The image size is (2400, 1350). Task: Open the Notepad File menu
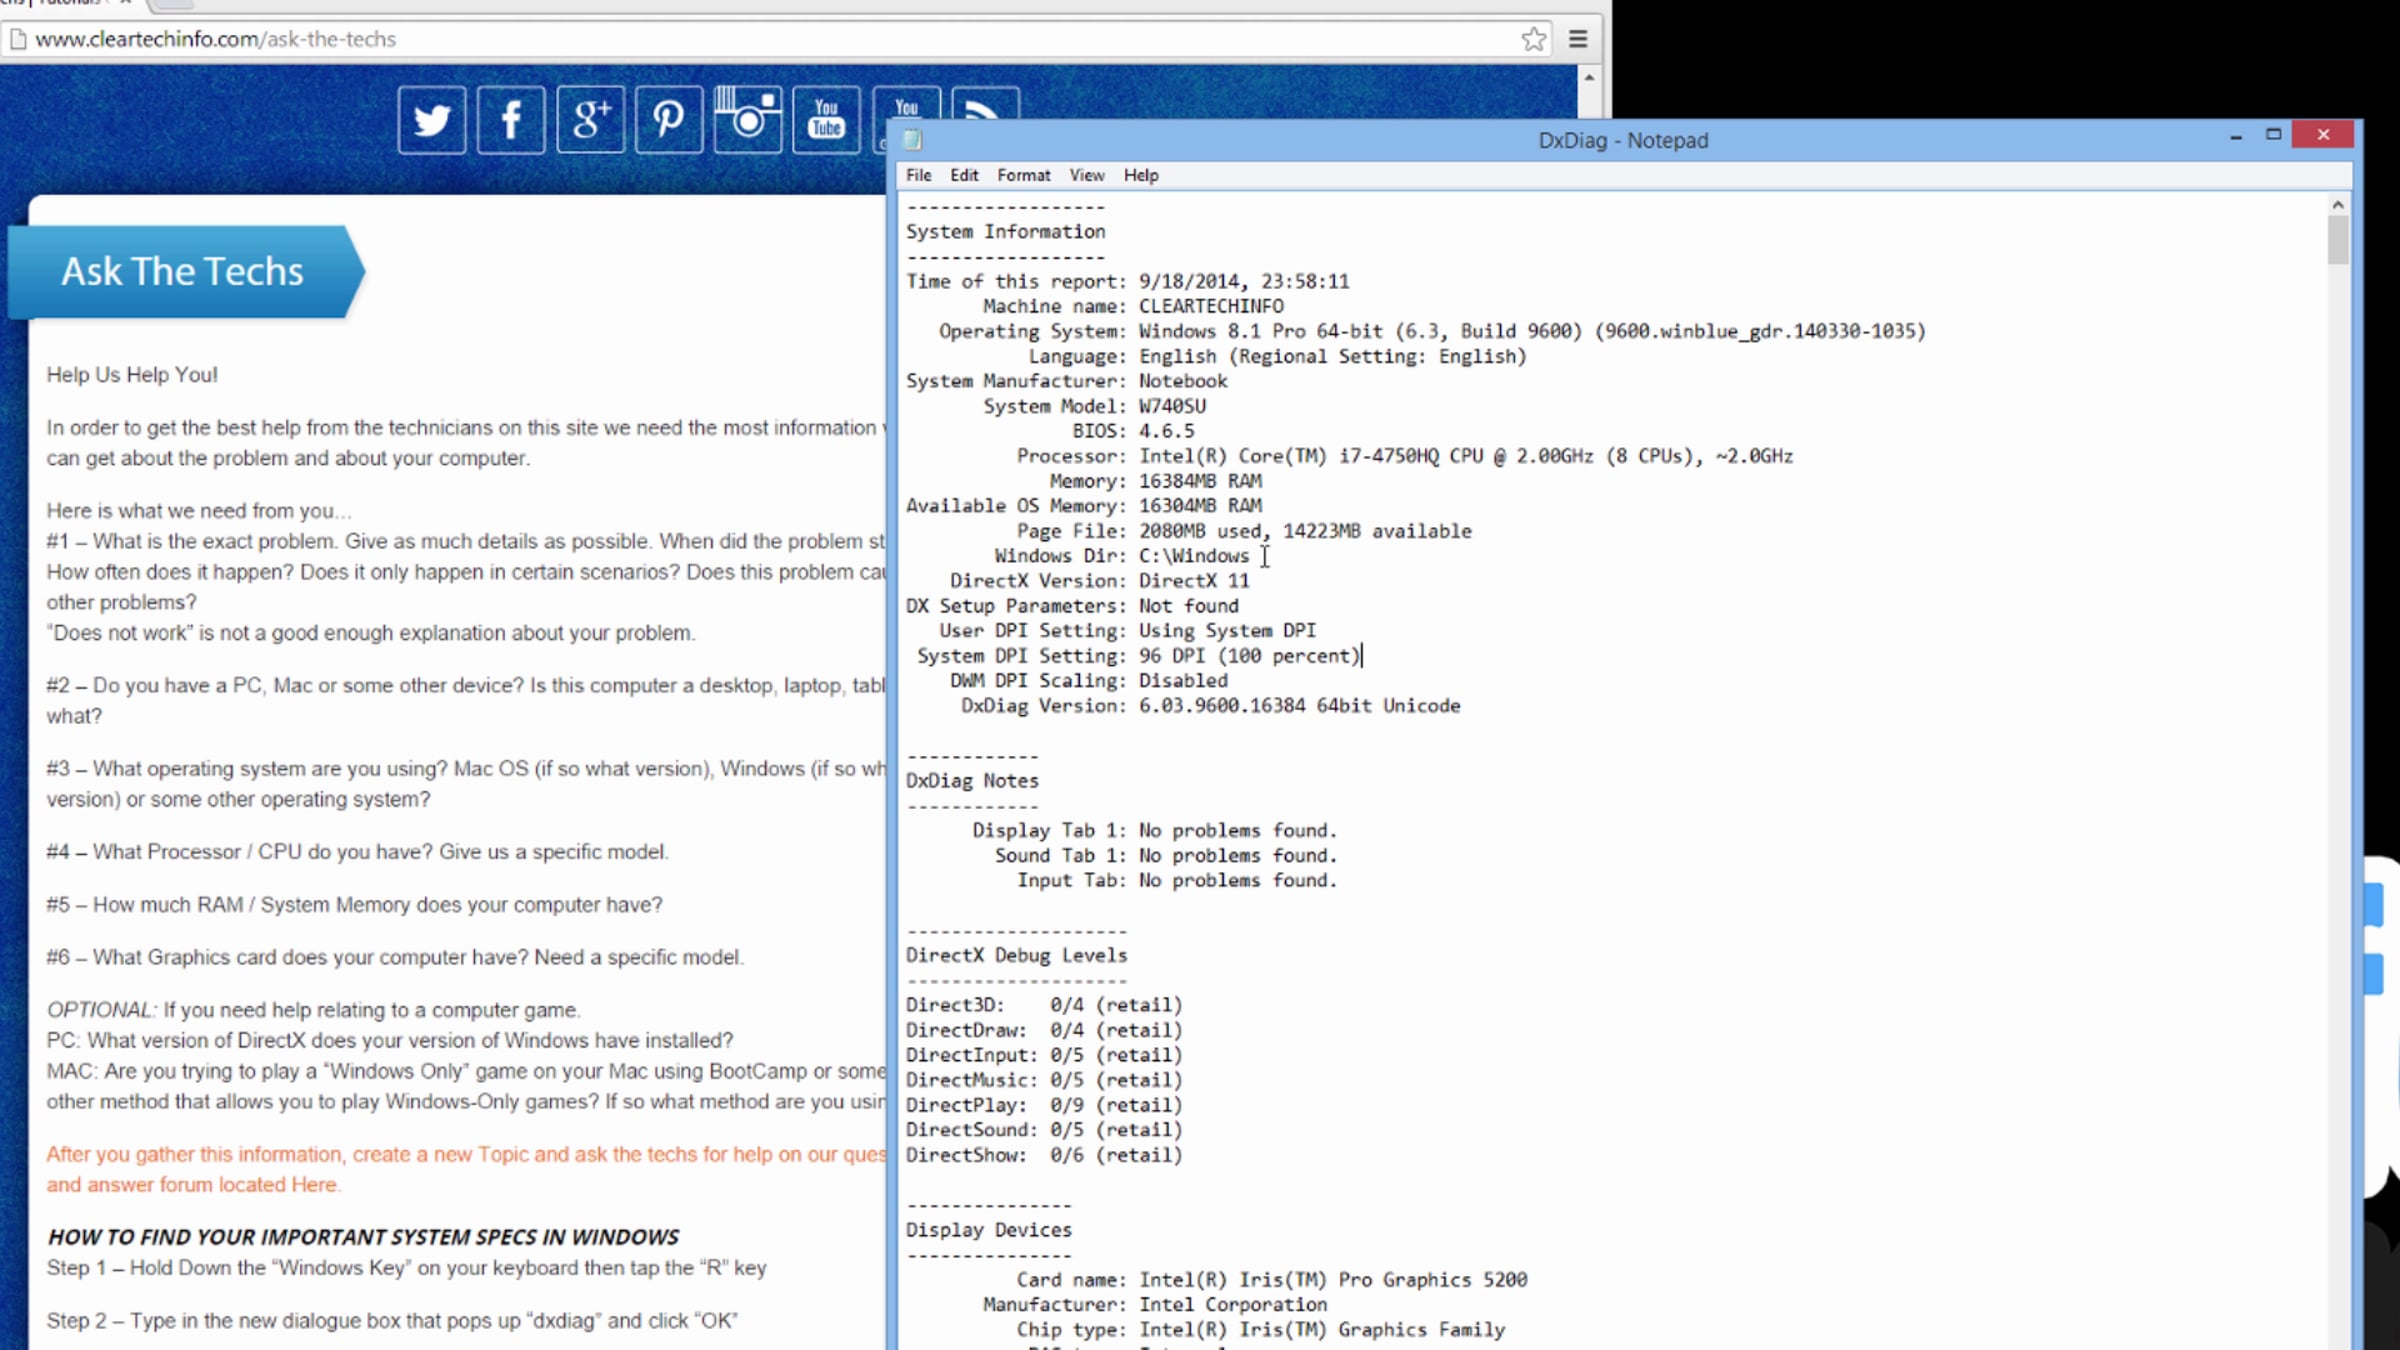click(x=918, y=175)
